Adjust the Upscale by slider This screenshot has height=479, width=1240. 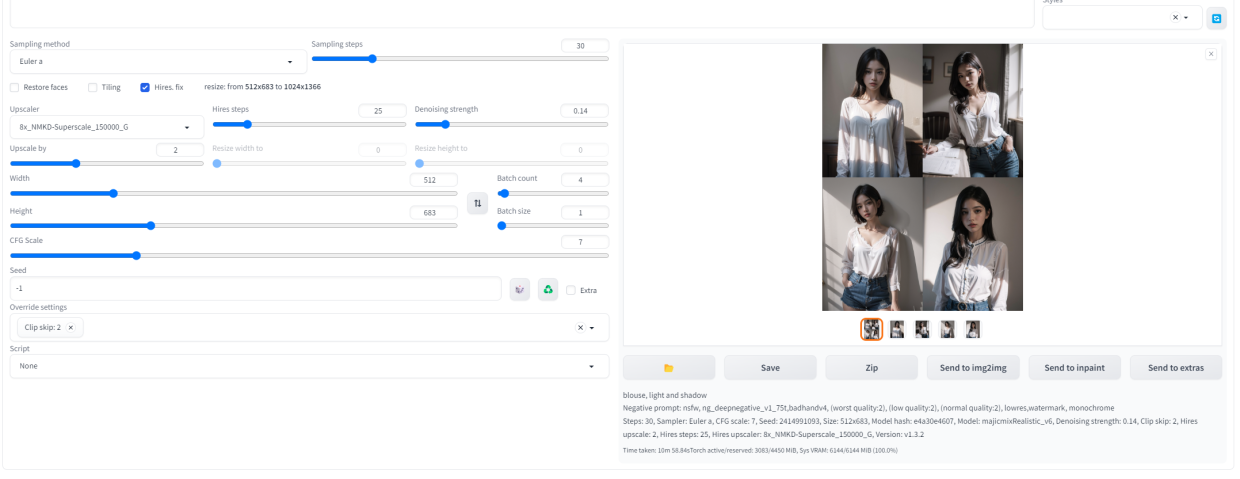pyautogui.click(x=107, y=163)
